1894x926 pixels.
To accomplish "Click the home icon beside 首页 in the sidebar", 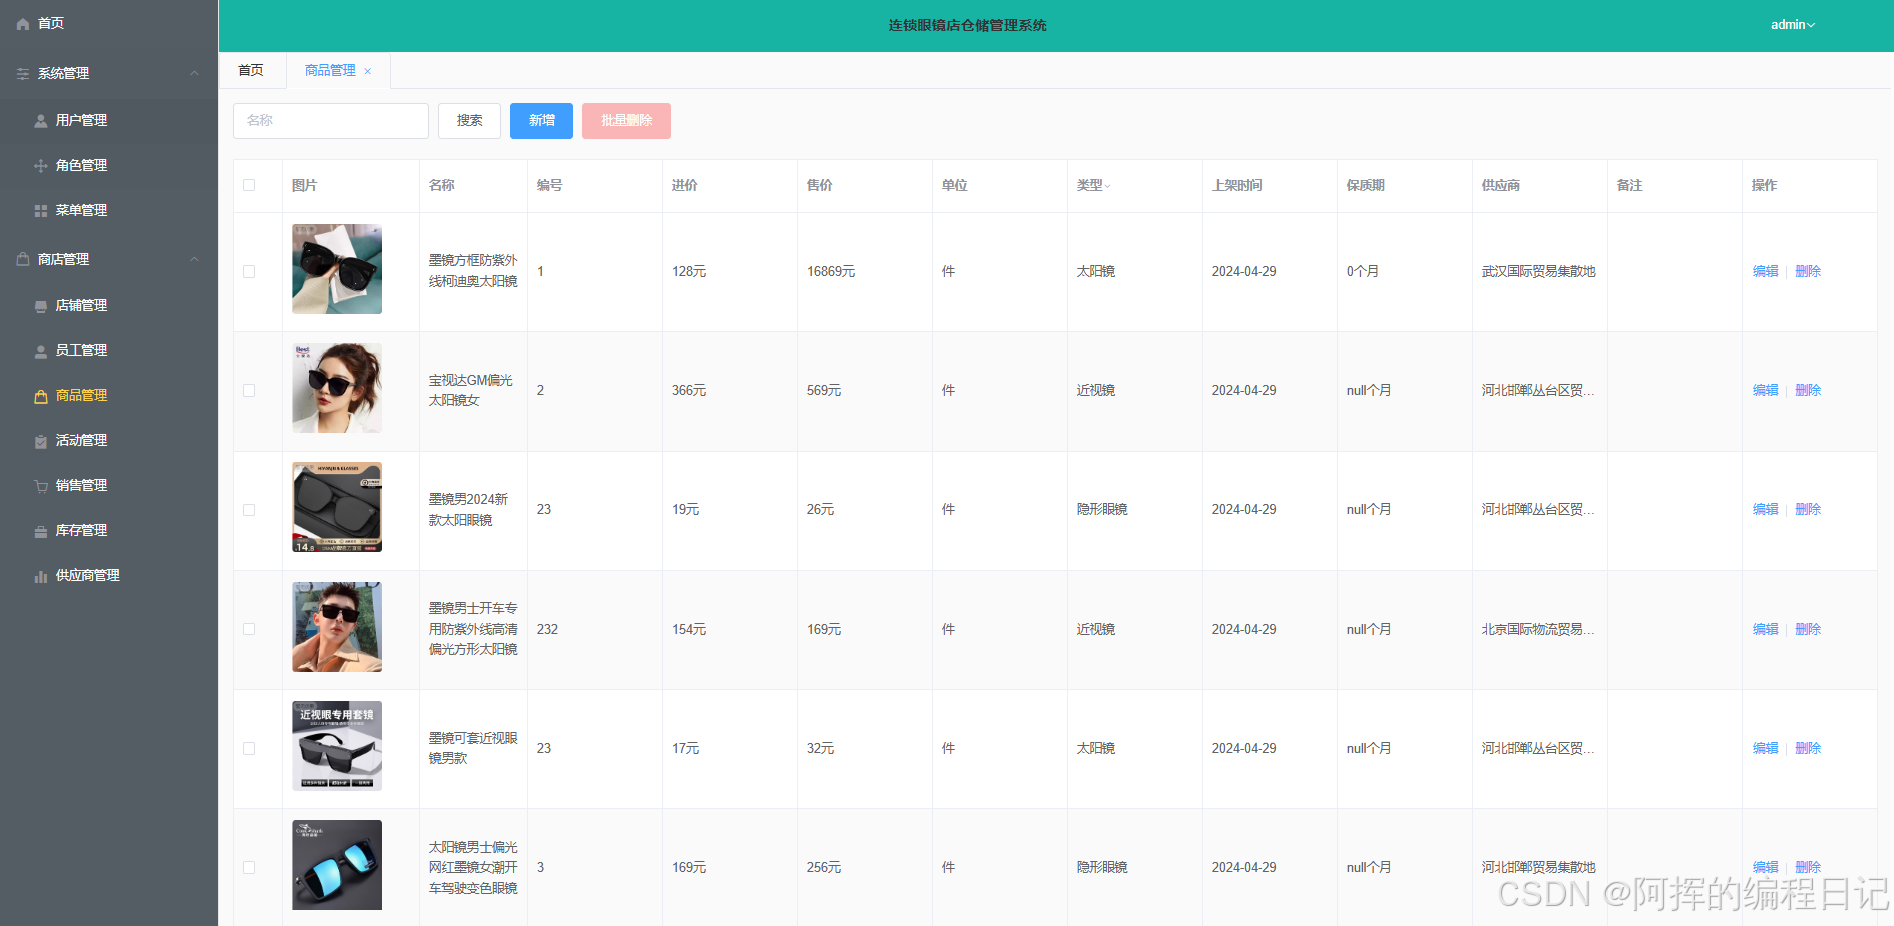I will tap(23, 24).
